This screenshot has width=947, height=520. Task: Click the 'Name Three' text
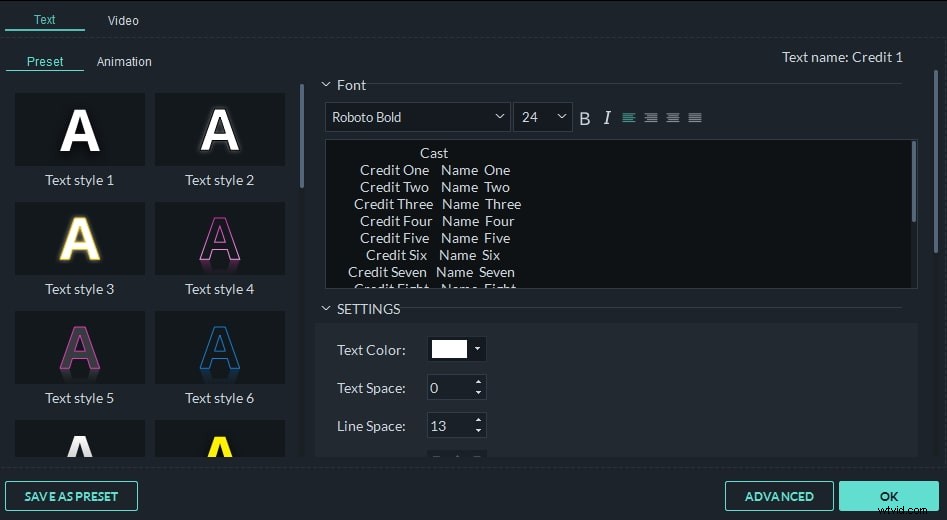(x=481, y=204)
